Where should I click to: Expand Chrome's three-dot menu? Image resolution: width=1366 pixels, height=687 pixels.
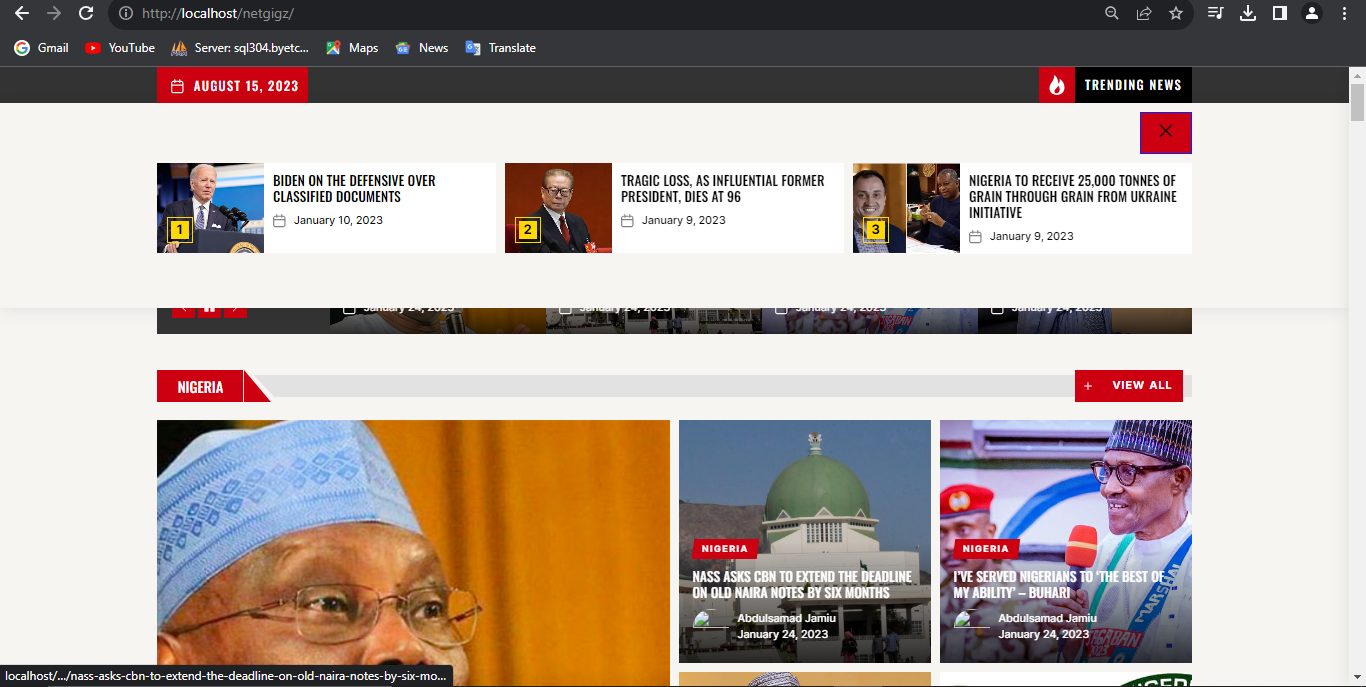click(1344, 13)
